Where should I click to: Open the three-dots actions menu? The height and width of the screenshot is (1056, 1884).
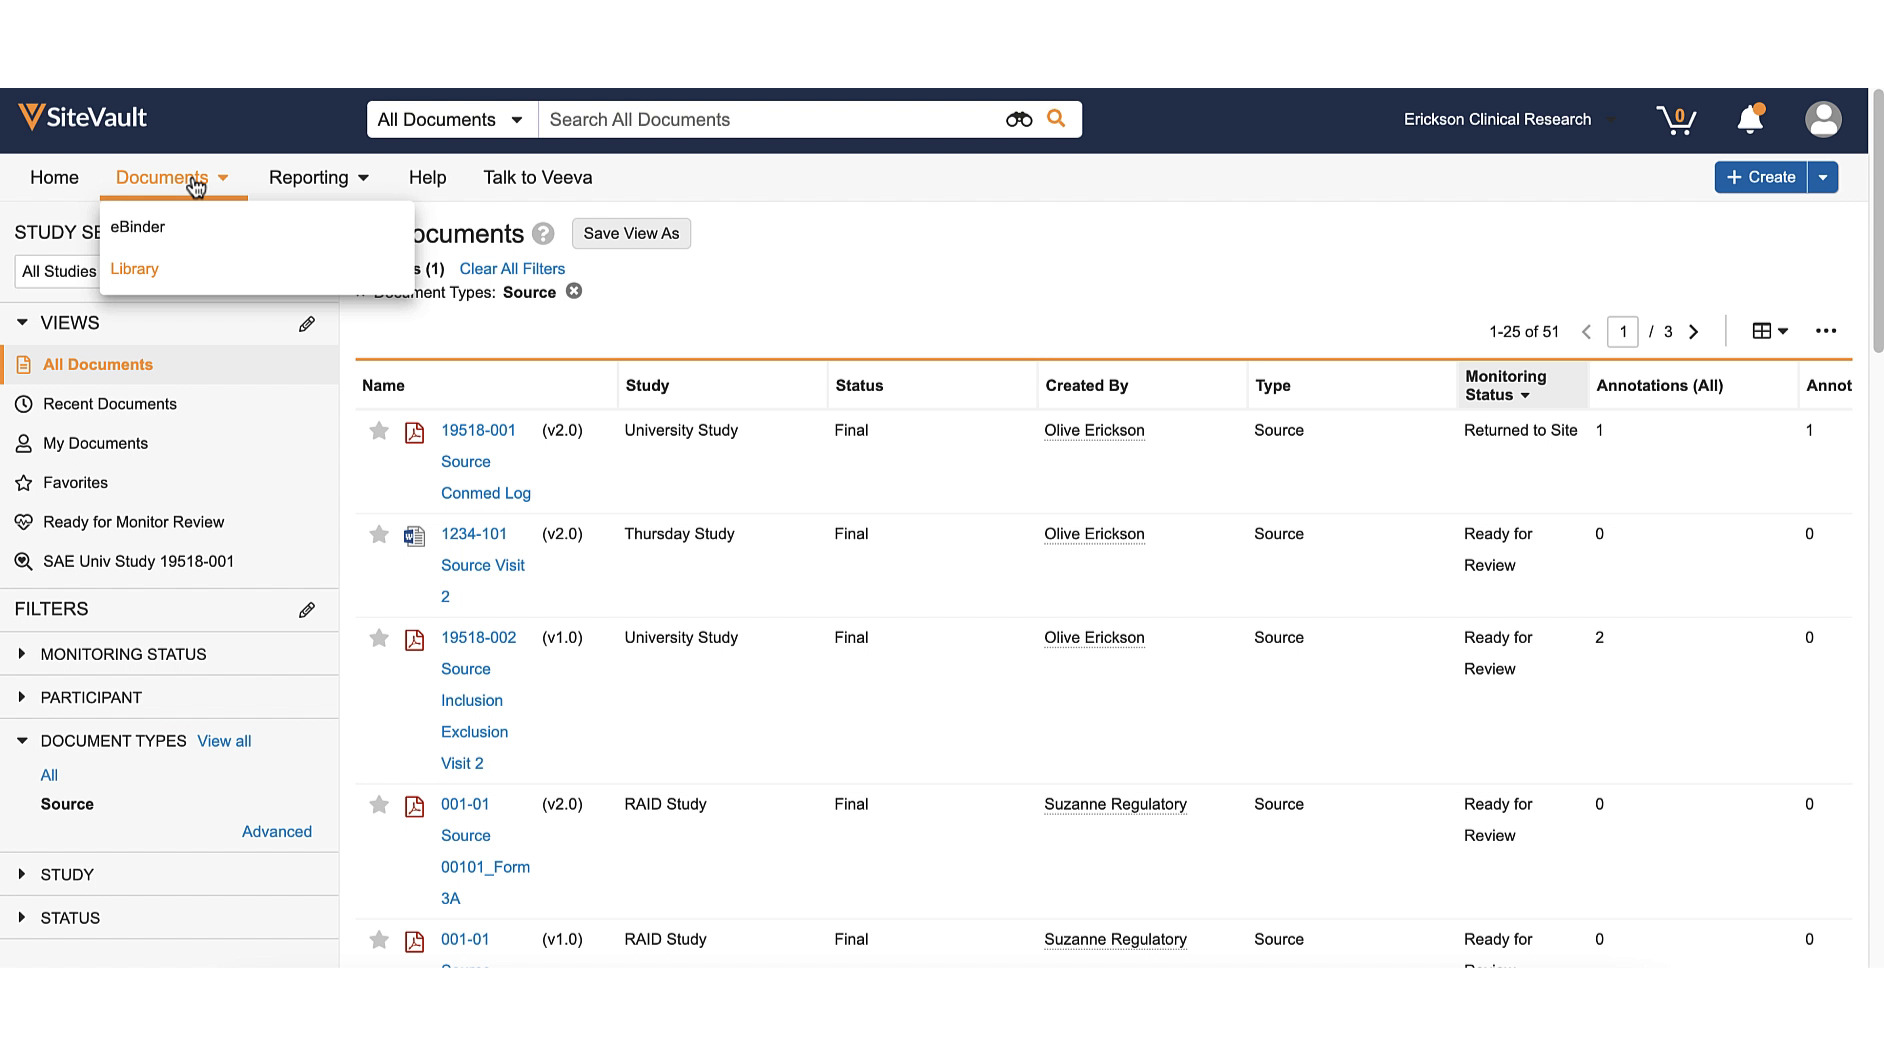click(1826, 331)
